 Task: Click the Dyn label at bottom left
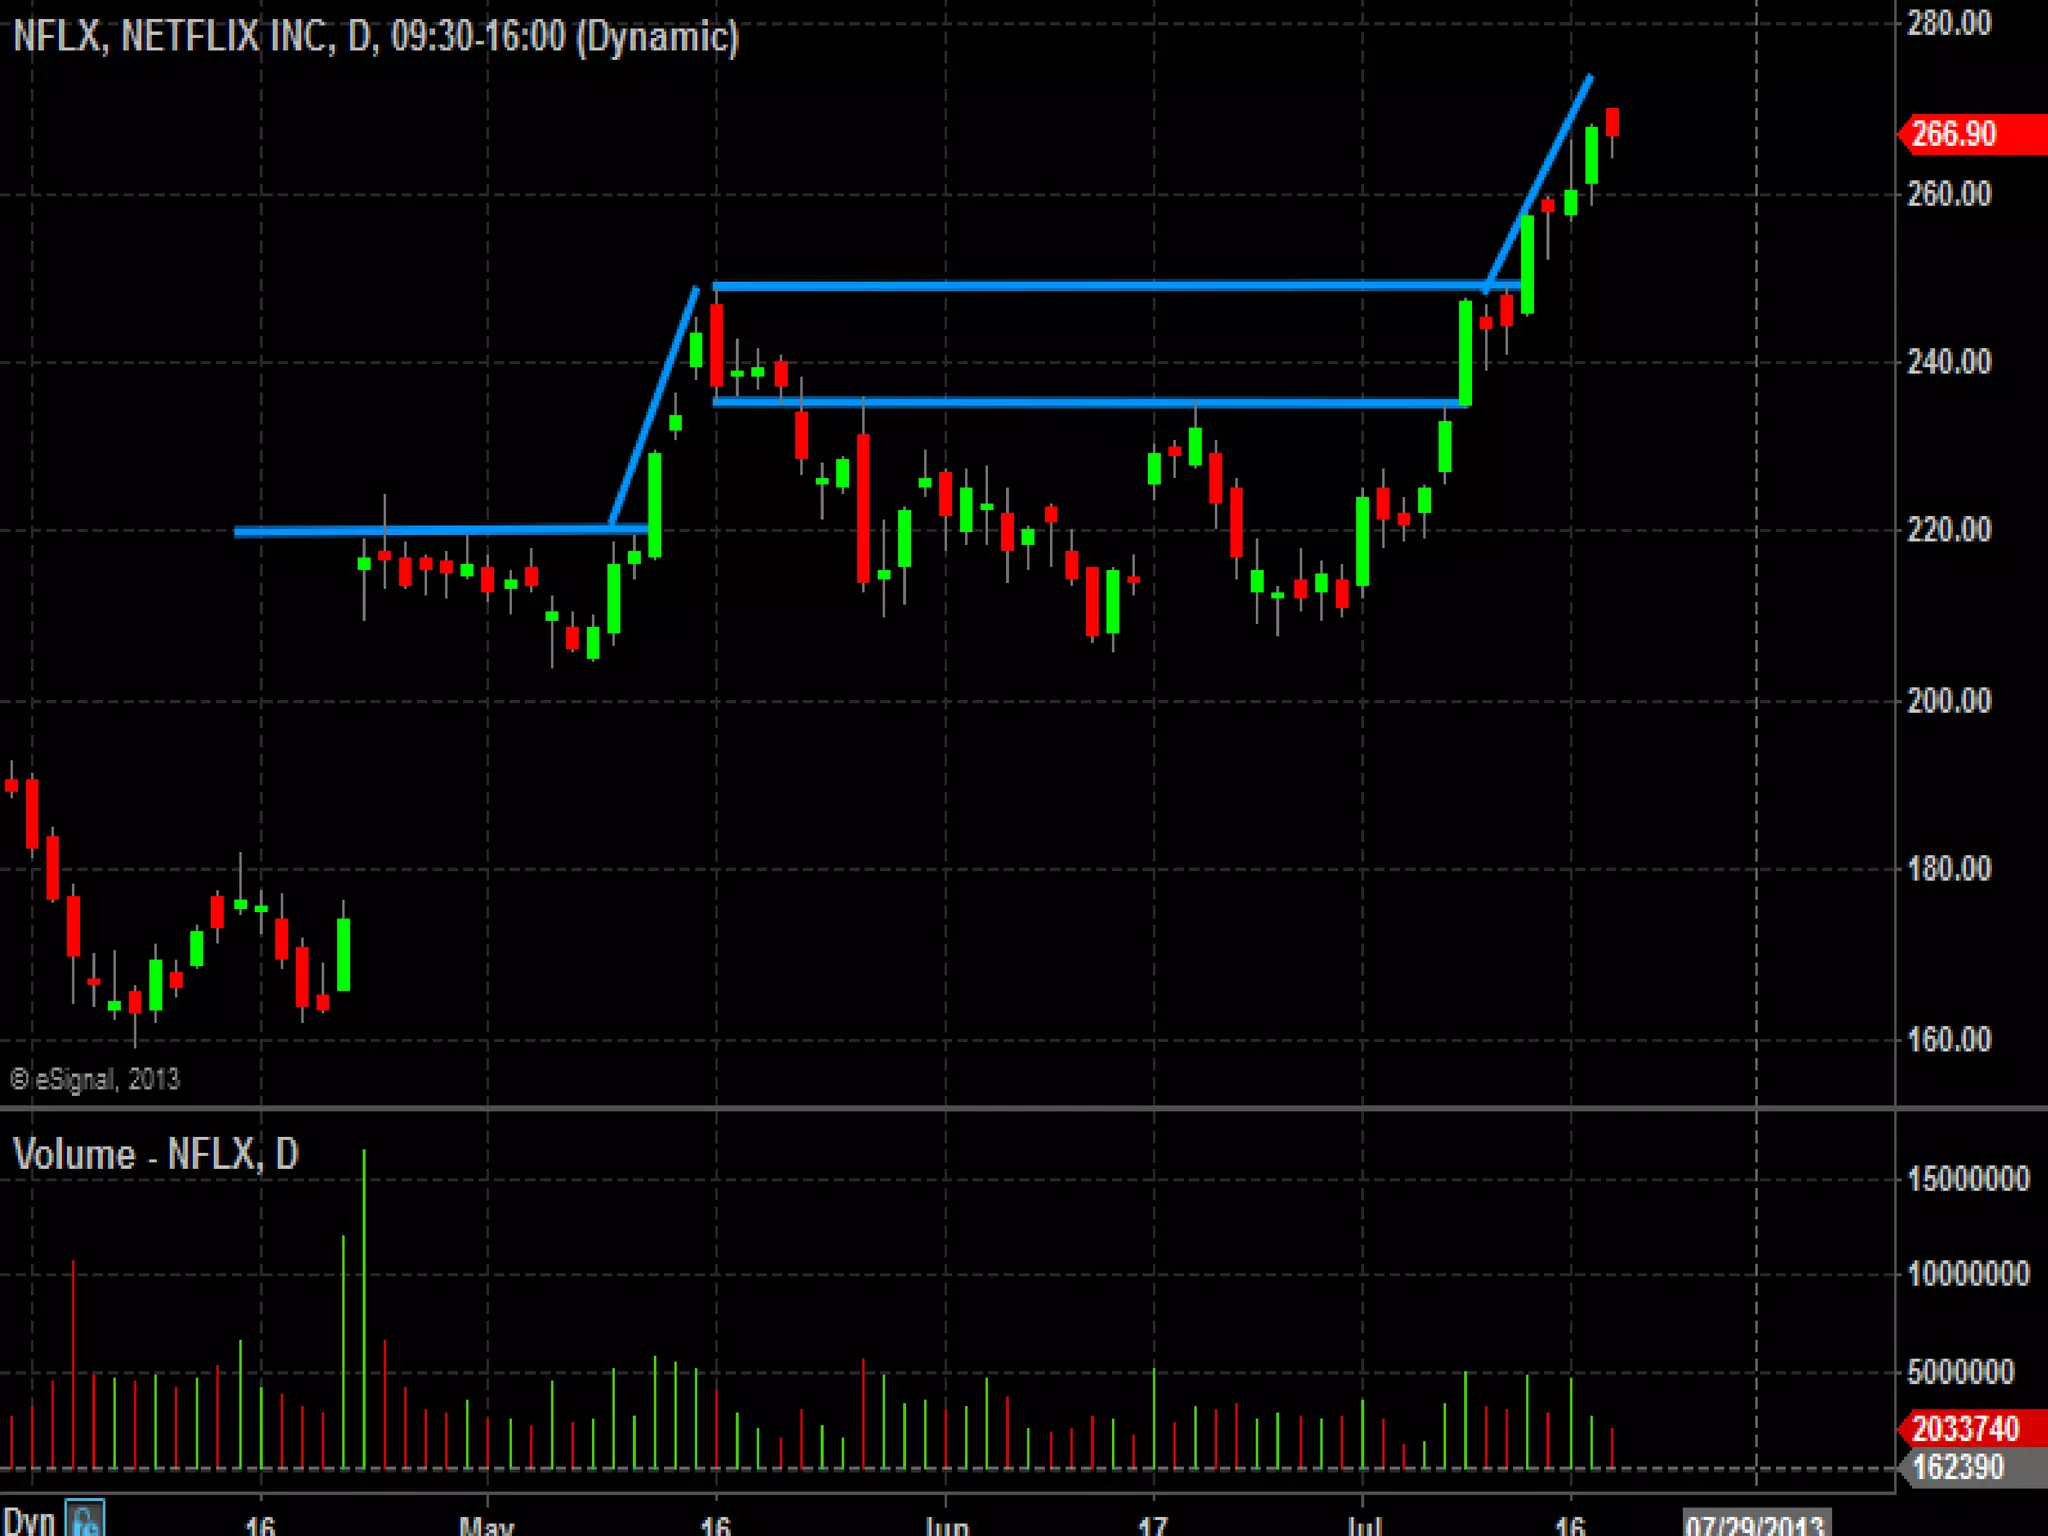[28, 1521]
